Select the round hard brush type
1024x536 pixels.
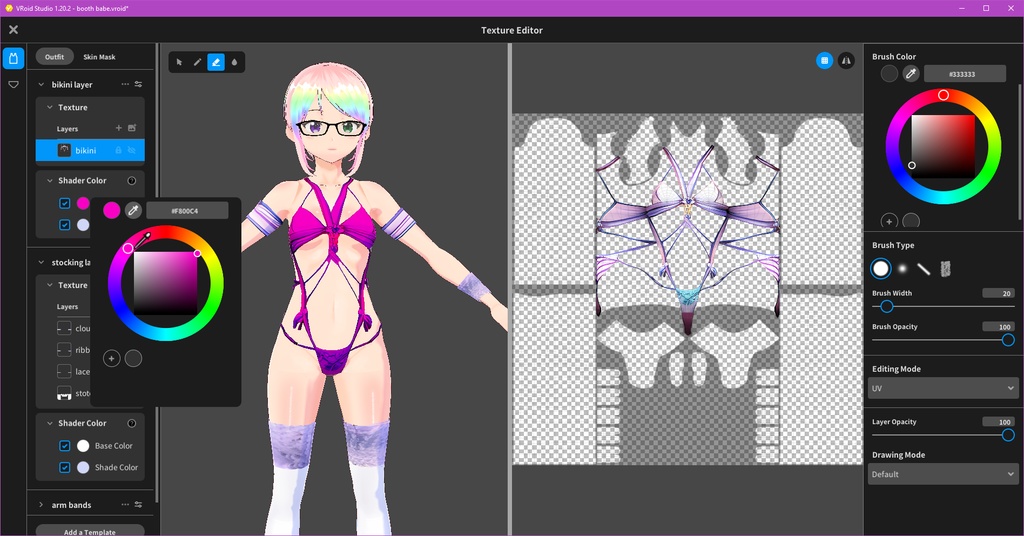tap(881, 268)
